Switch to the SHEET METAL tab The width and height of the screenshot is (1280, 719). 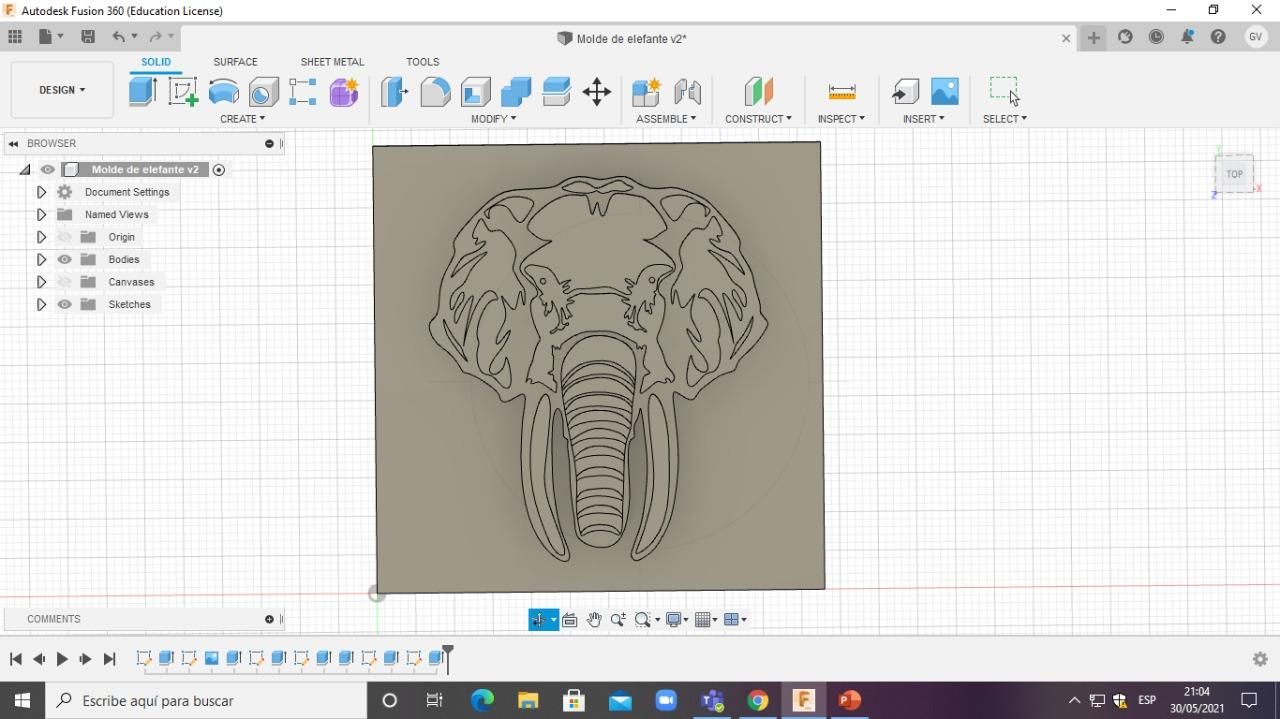click(x=332, y=62)
